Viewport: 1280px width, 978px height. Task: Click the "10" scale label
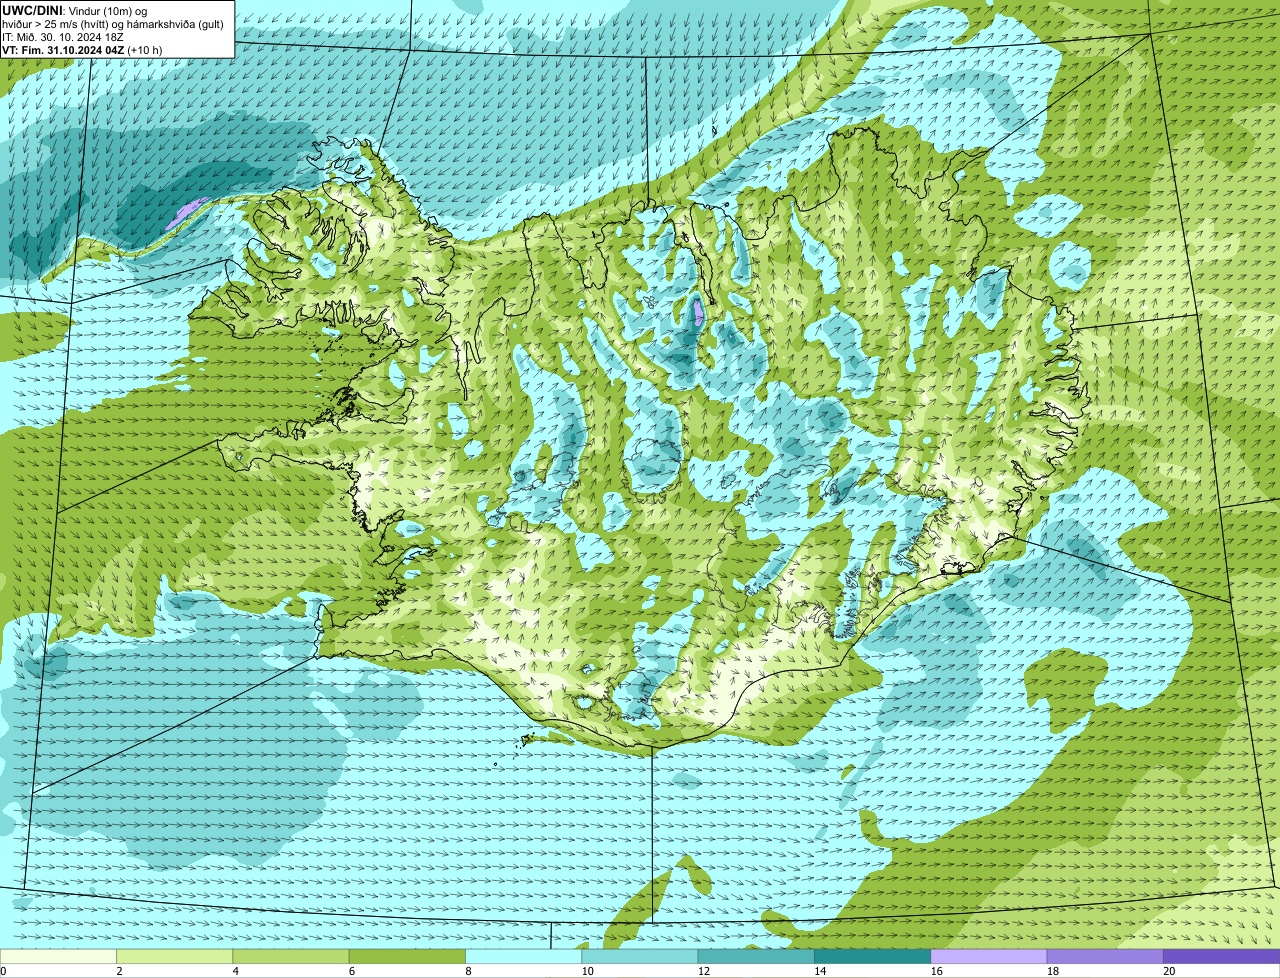click(587, 971)
